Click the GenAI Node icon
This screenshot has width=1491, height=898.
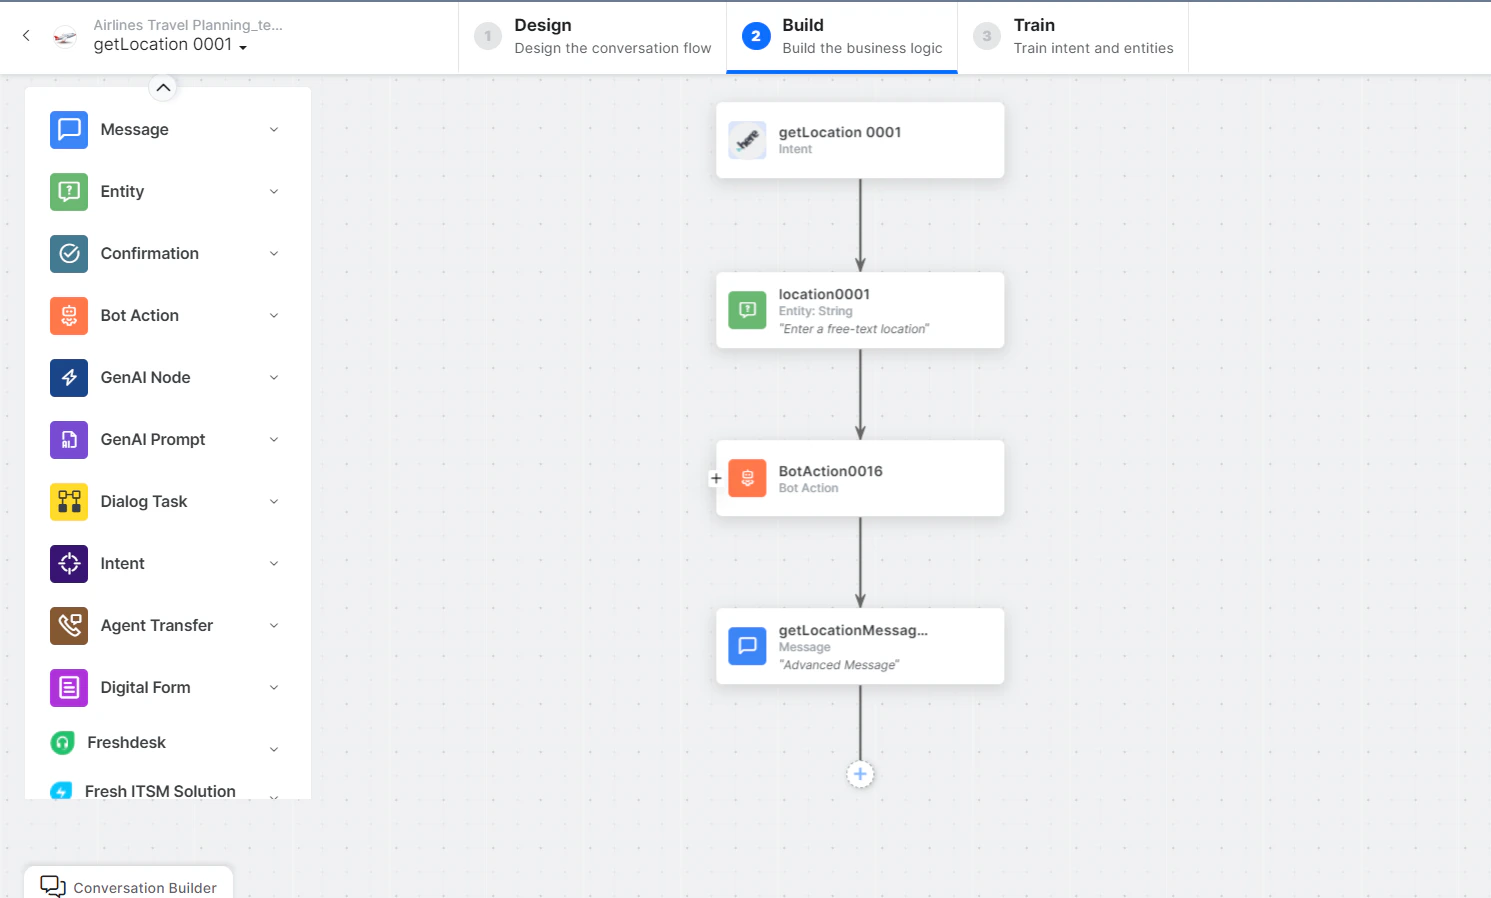click(x=68, y=377)
